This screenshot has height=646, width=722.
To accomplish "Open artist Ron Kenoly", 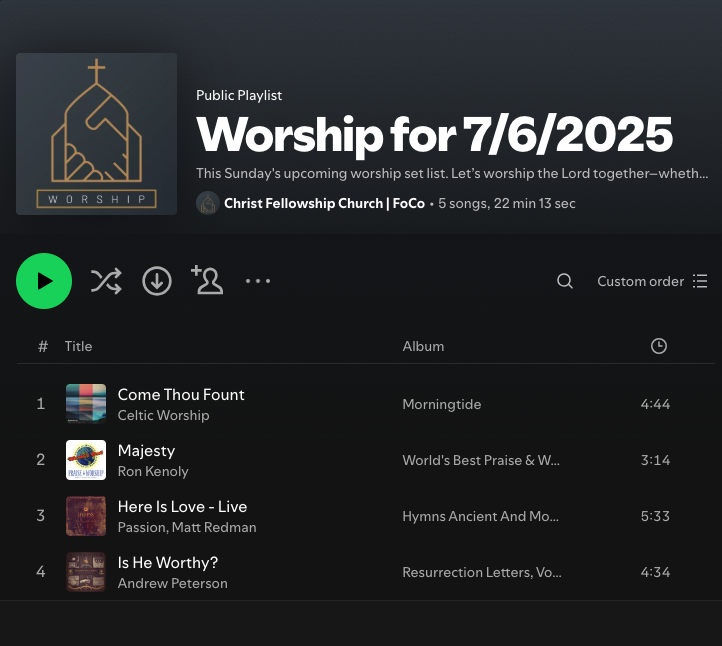I will coord(153,471).
